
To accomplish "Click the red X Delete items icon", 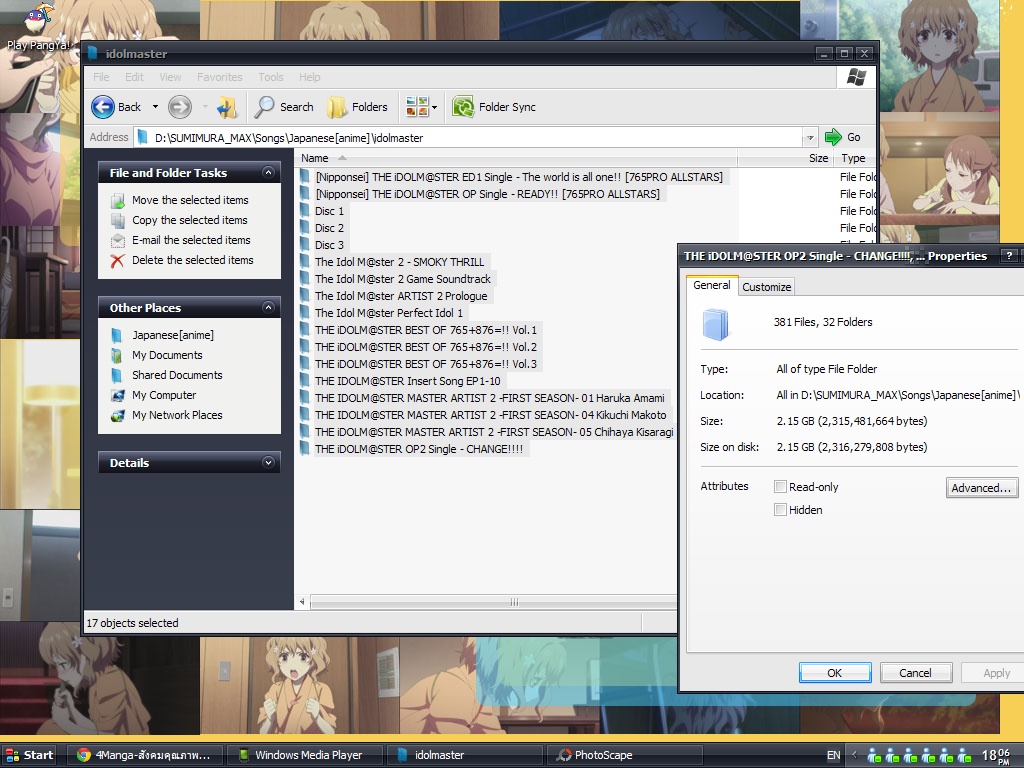I will (118, 261).
